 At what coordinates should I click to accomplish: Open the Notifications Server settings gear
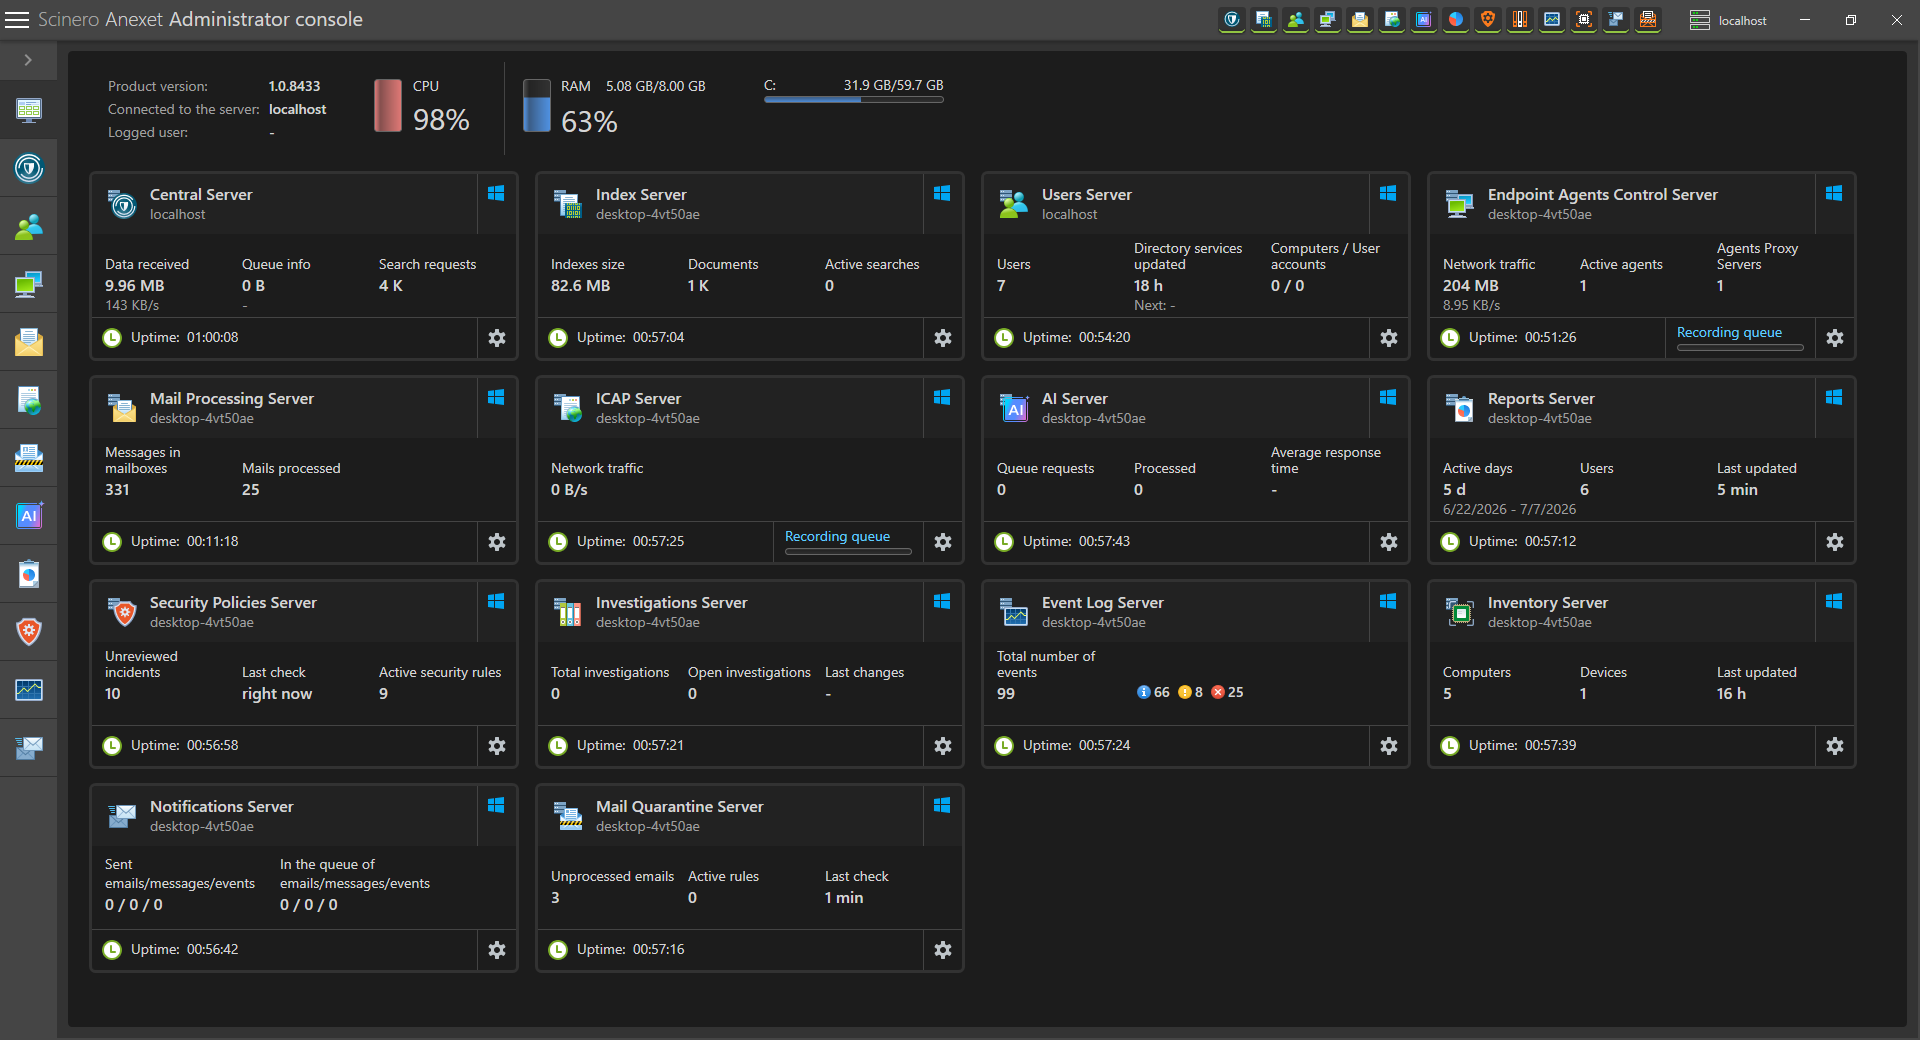coord(497,950)
